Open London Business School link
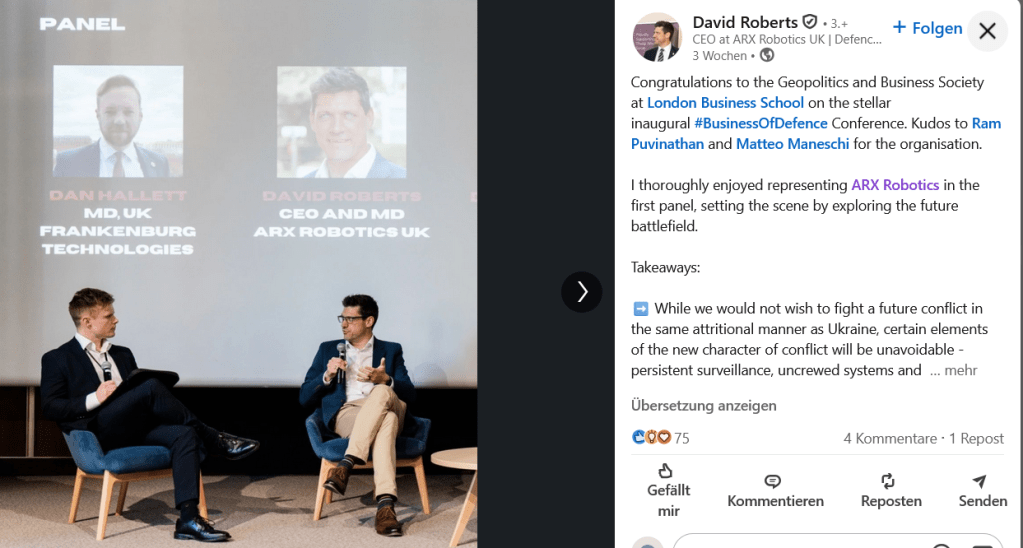The height and width of the screenshot is (548, 1023). click(725, 102)
